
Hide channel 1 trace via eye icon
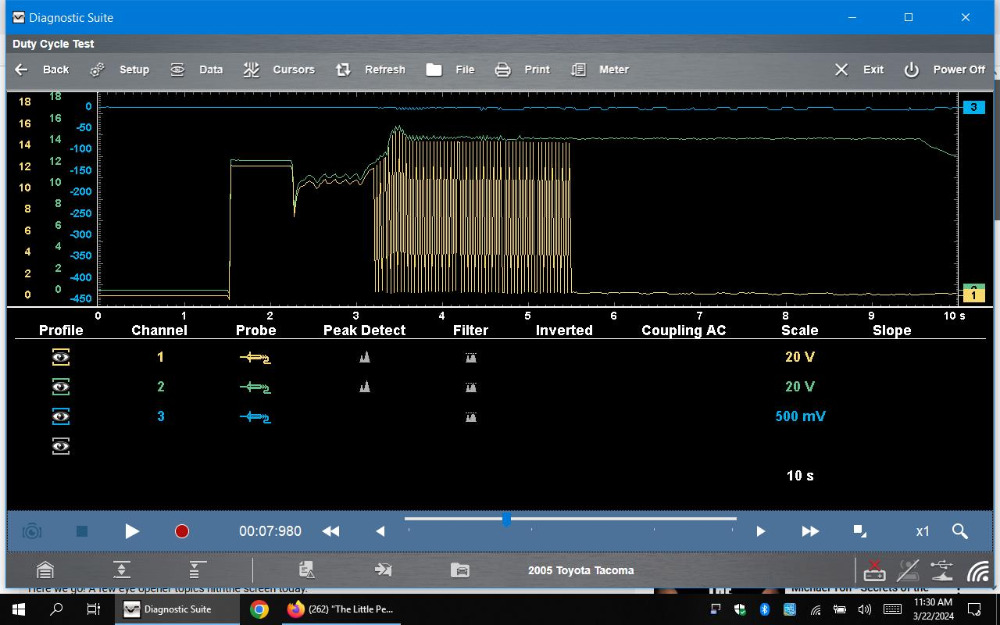(x=61, y=357)
